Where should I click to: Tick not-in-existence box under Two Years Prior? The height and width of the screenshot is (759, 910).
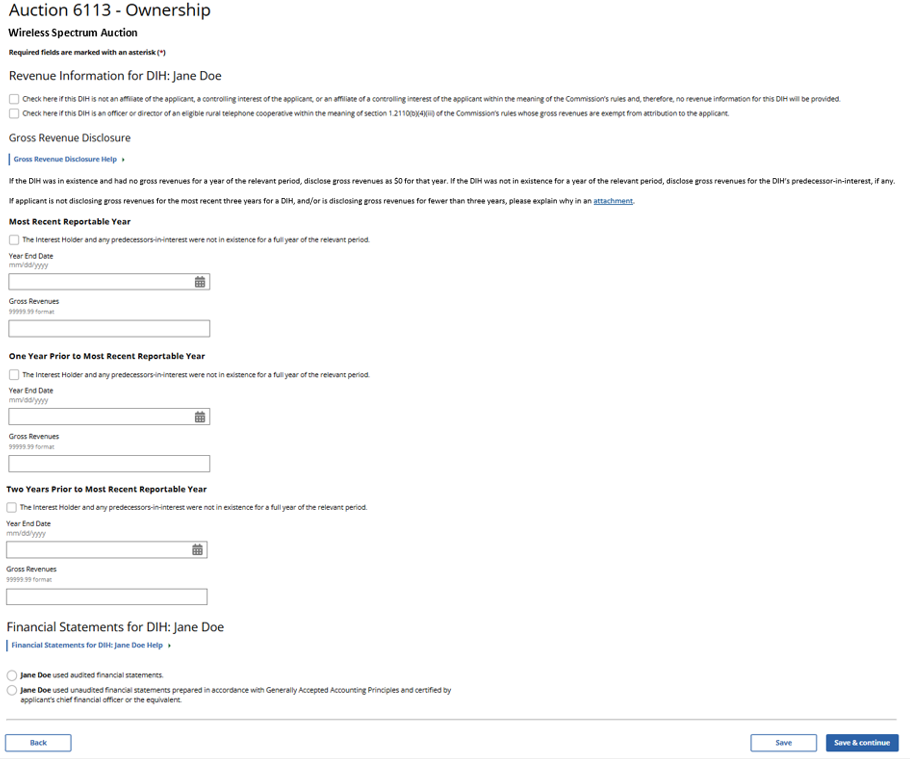click(12, 508)
